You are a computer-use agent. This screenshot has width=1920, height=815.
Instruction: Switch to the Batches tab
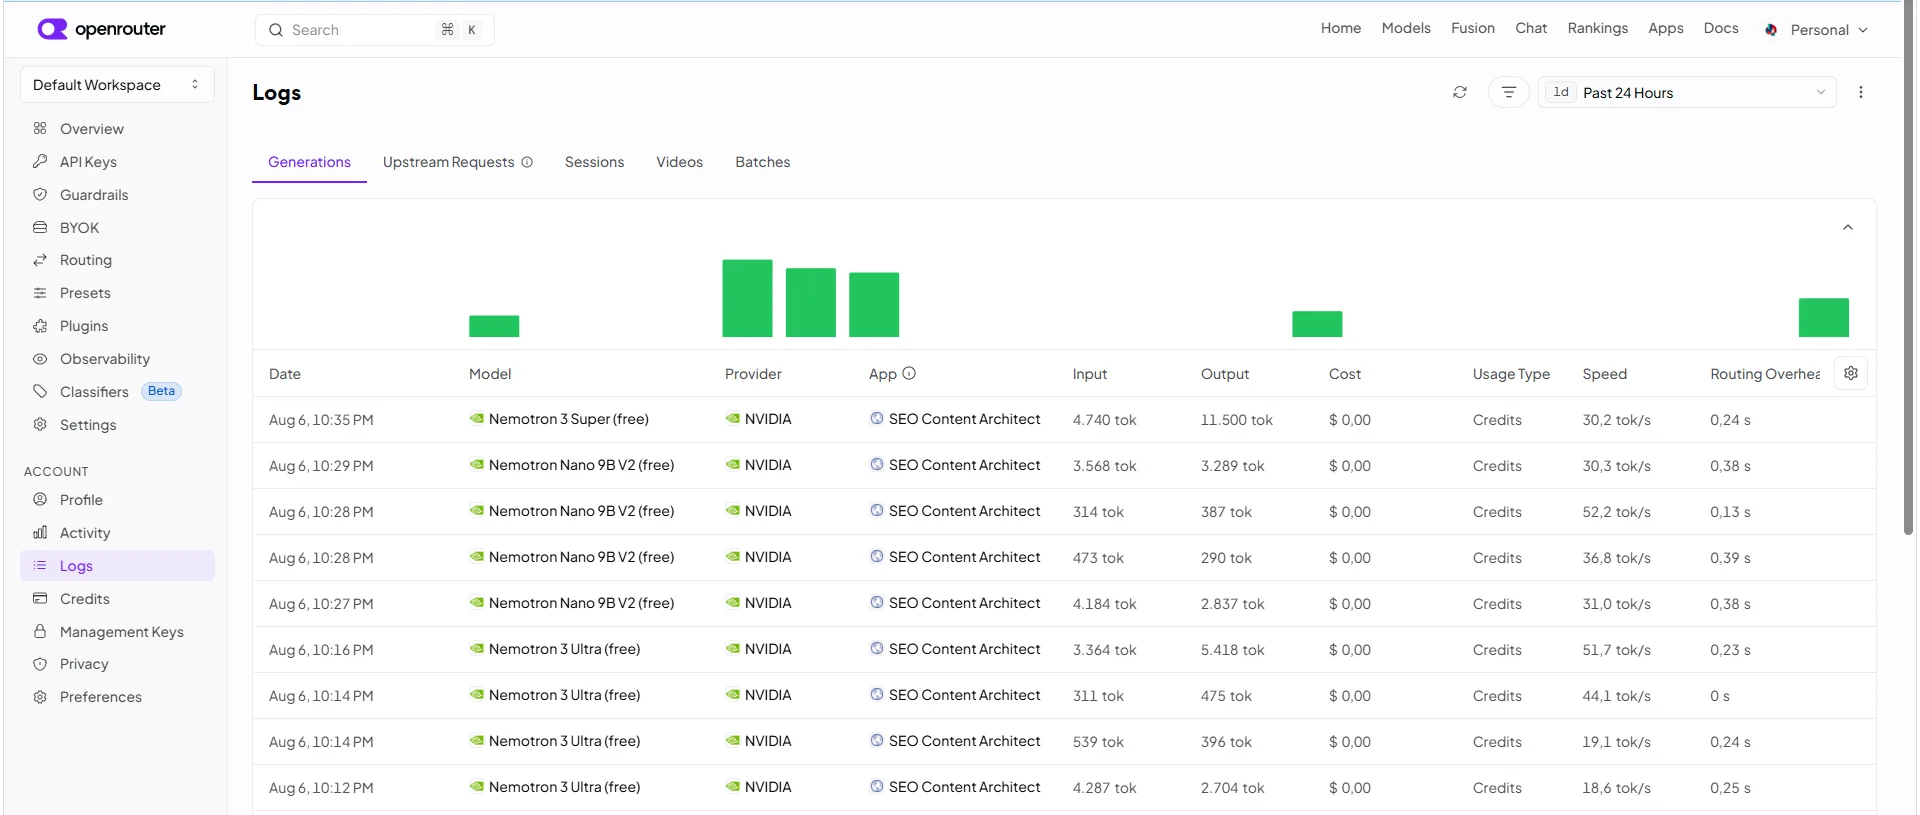click(x=762, y=162)
